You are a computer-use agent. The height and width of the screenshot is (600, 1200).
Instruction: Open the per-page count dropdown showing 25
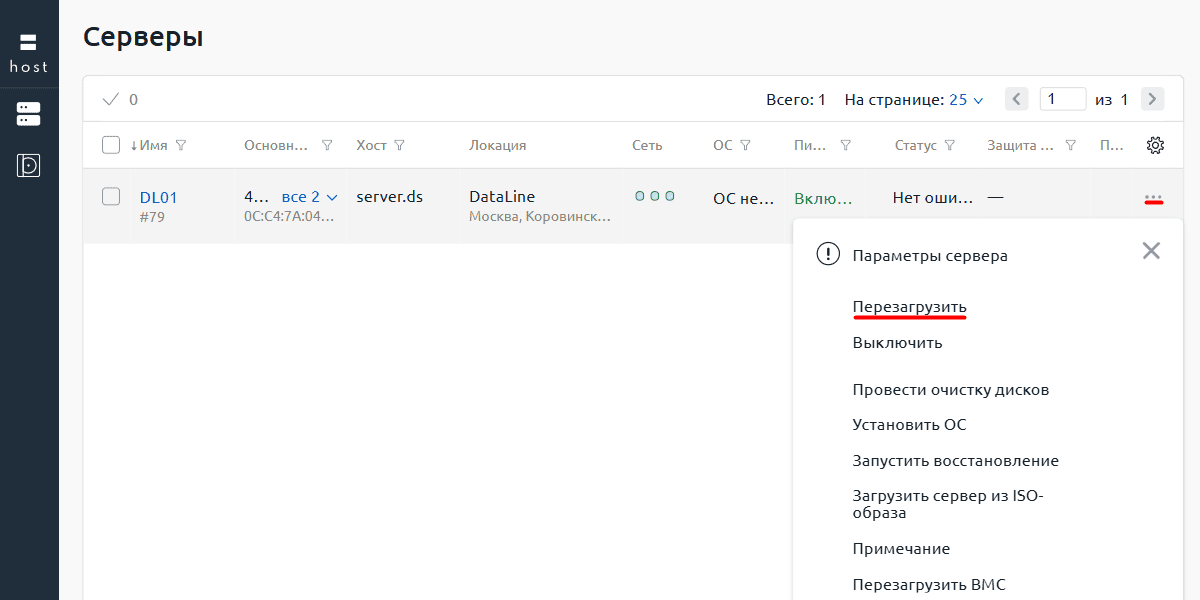[x=966, y=100]
